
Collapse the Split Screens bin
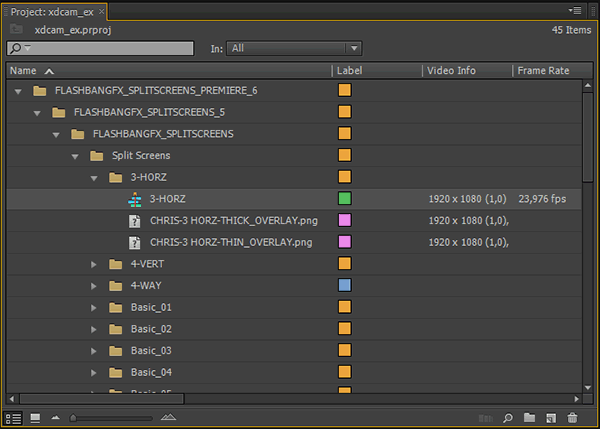click(x=75, y=156)
